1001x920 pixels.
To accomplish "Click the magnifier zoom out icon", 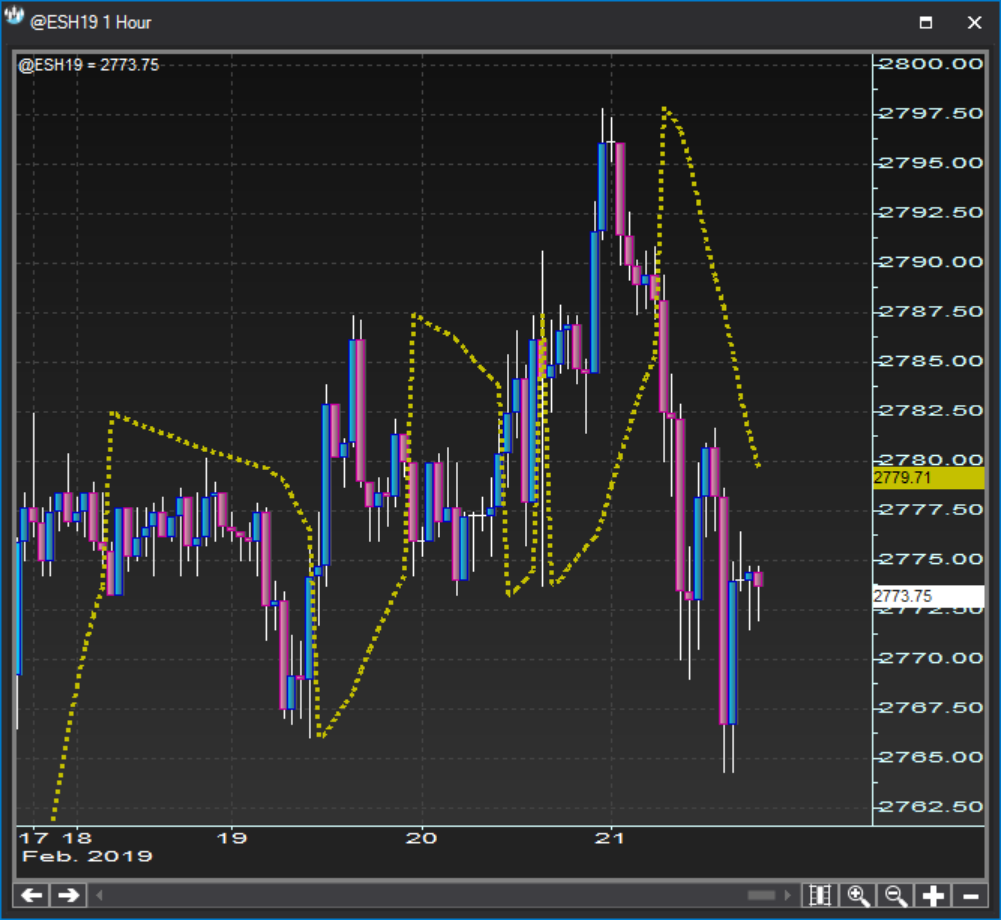I will [x=895, y=896].
